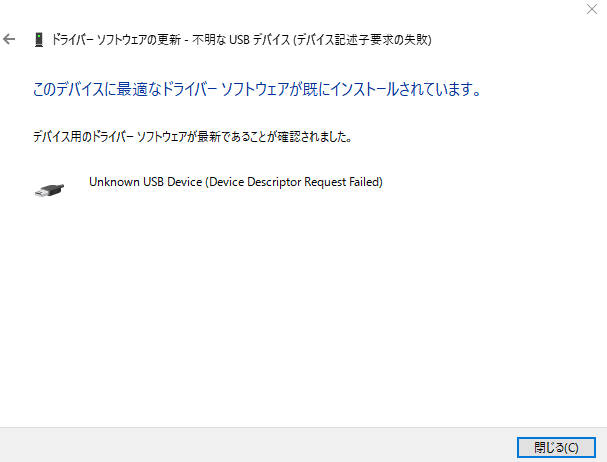The image size is (607, 462).
Task: Click the USB plug device icon
Action: [50, 190]
